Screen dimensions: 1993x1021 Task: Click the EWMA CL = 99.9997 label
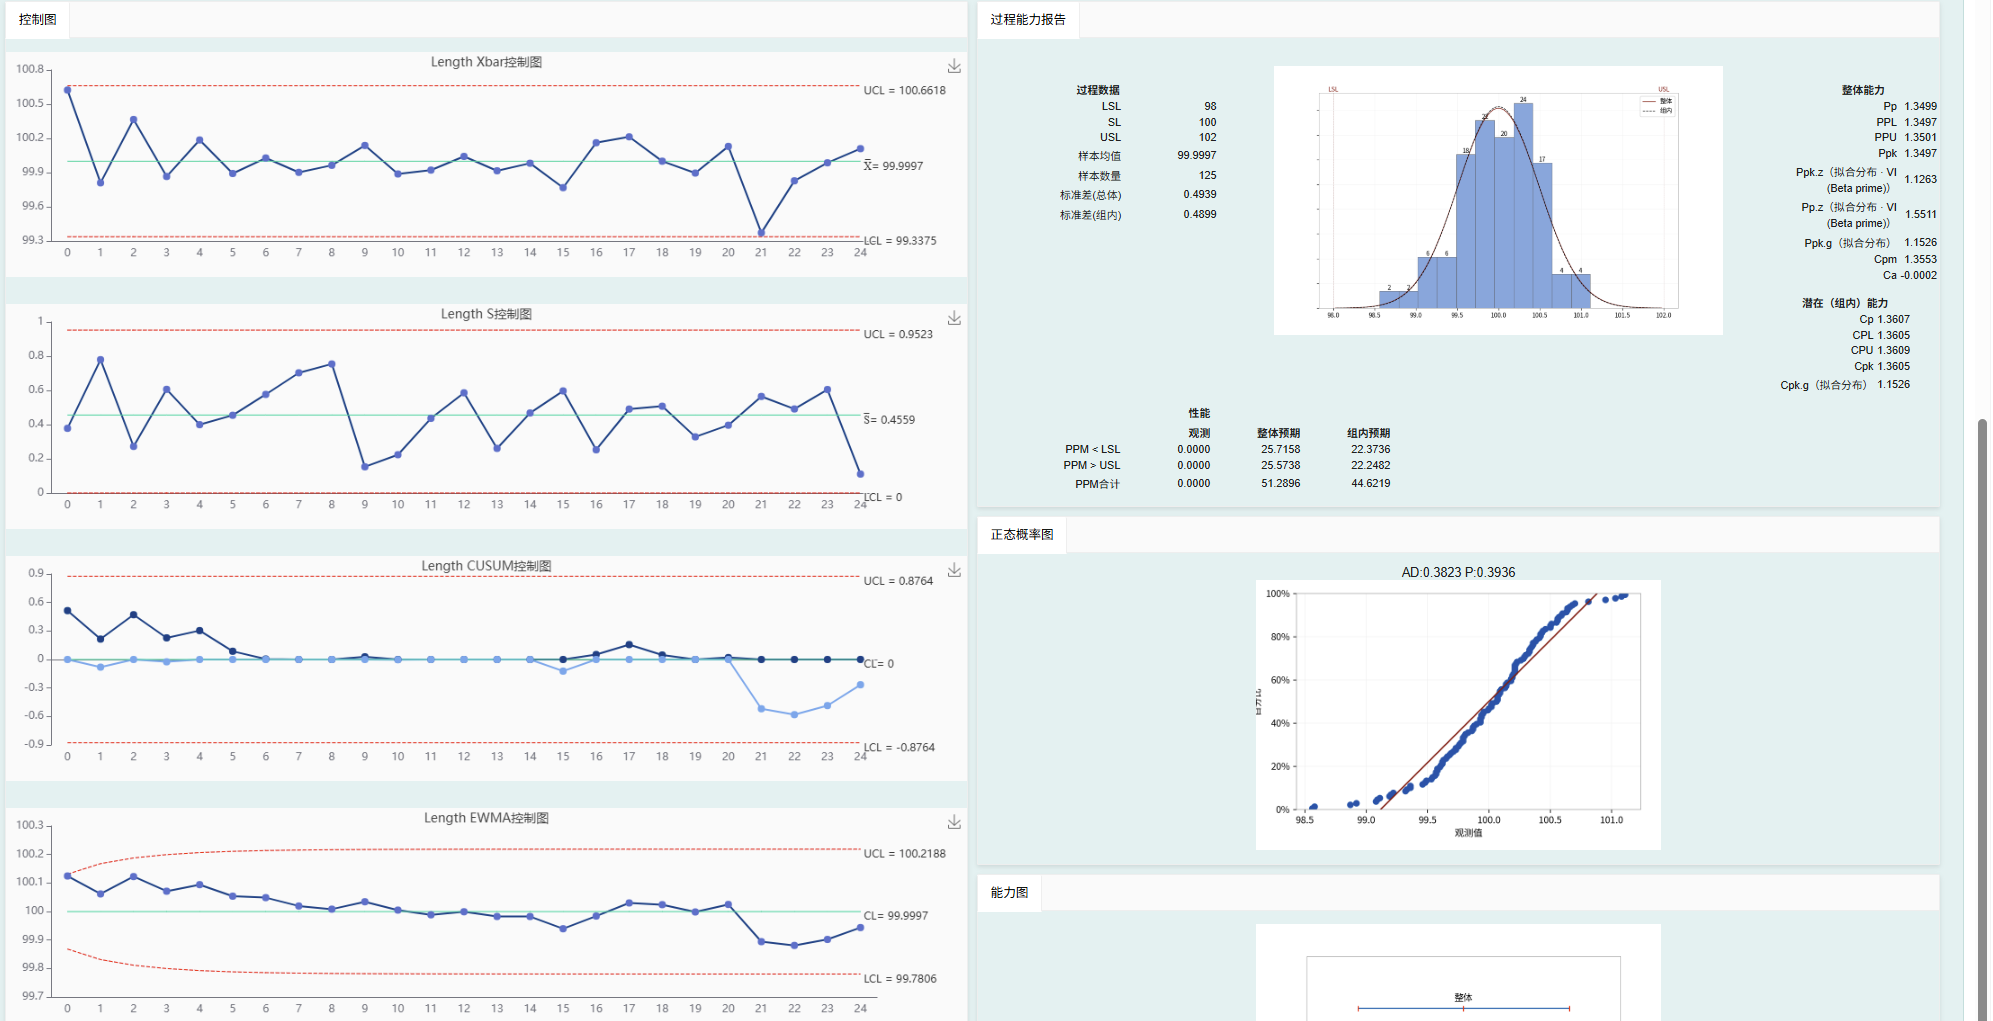pyautogui.click(x=895, y=916)
